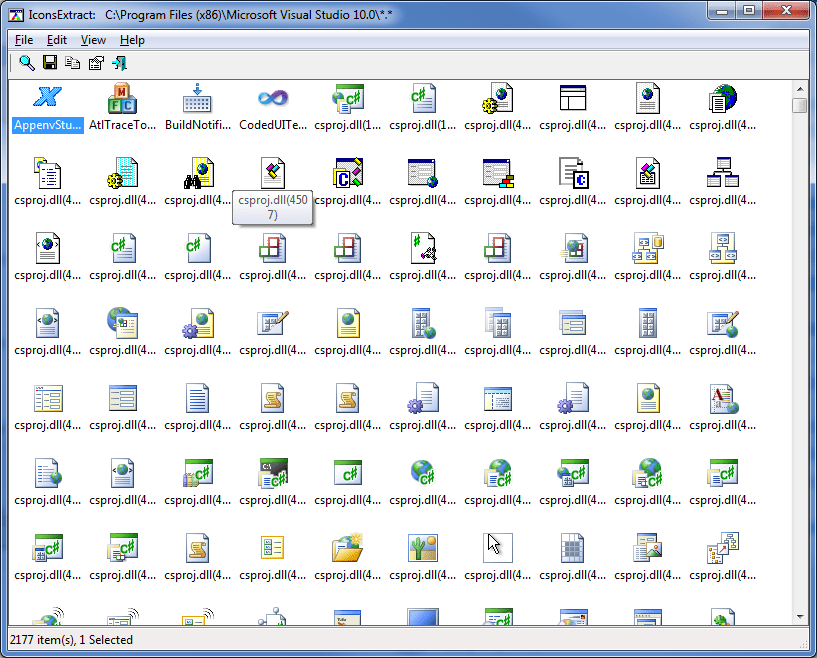817x658 pixels.
Task: Select the plain green C# window icon
Action: click(348, 473)
